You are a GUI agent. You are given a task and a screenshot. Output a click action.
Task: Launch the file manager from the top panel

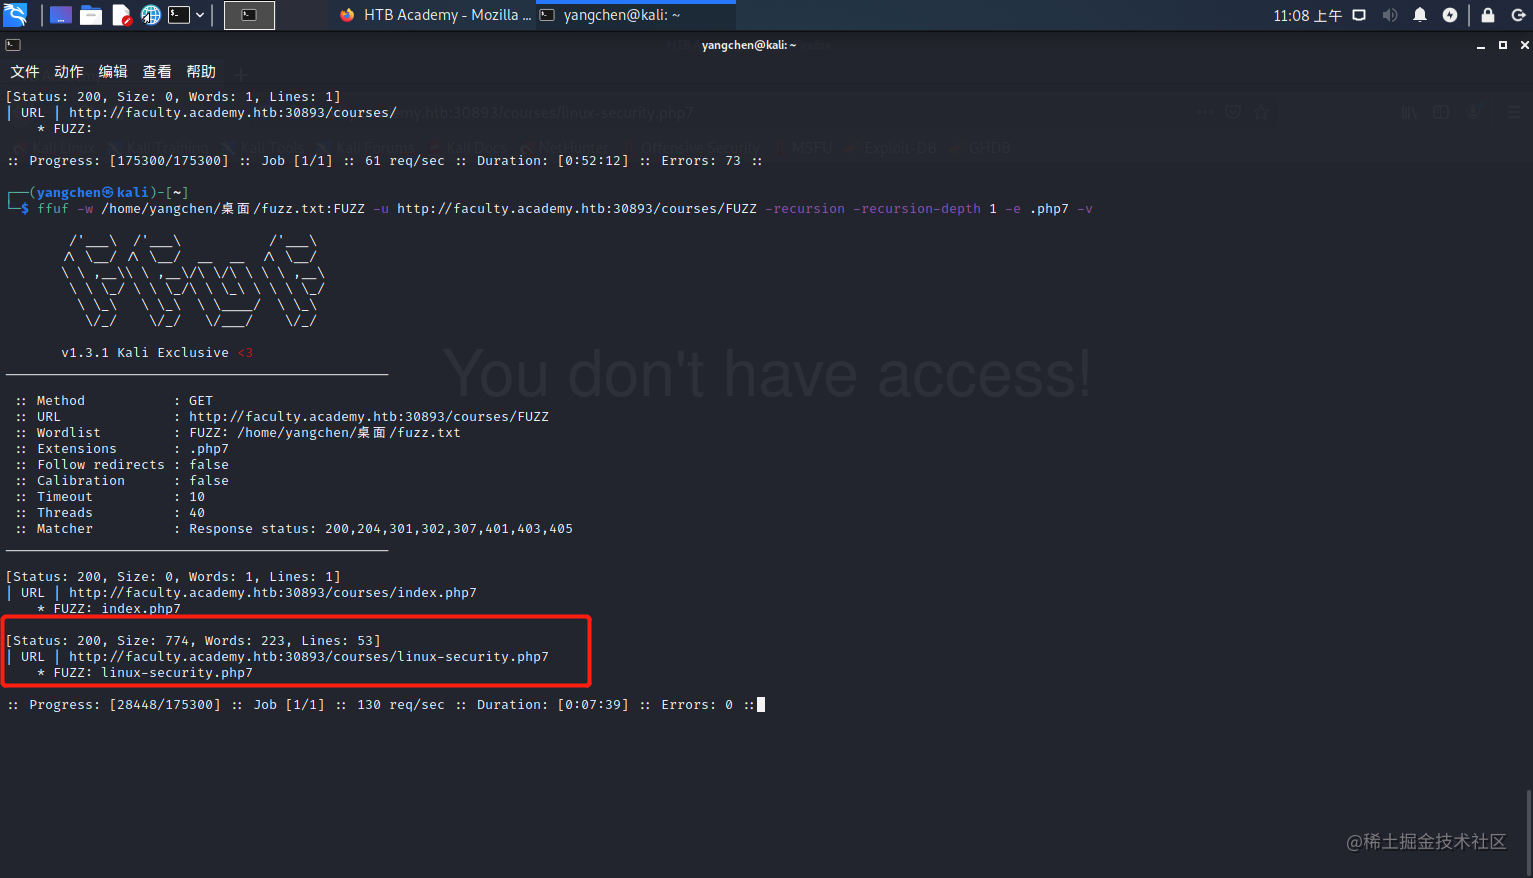(x=91, y=15)
